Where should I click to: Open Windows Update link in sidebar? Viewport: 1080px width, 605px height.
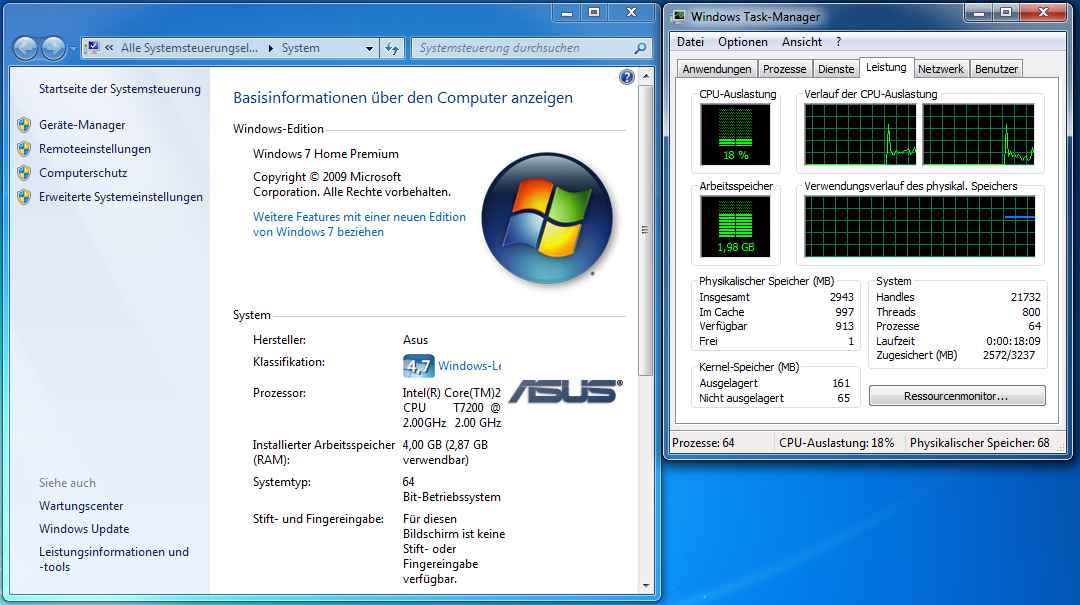click(84, 529)
